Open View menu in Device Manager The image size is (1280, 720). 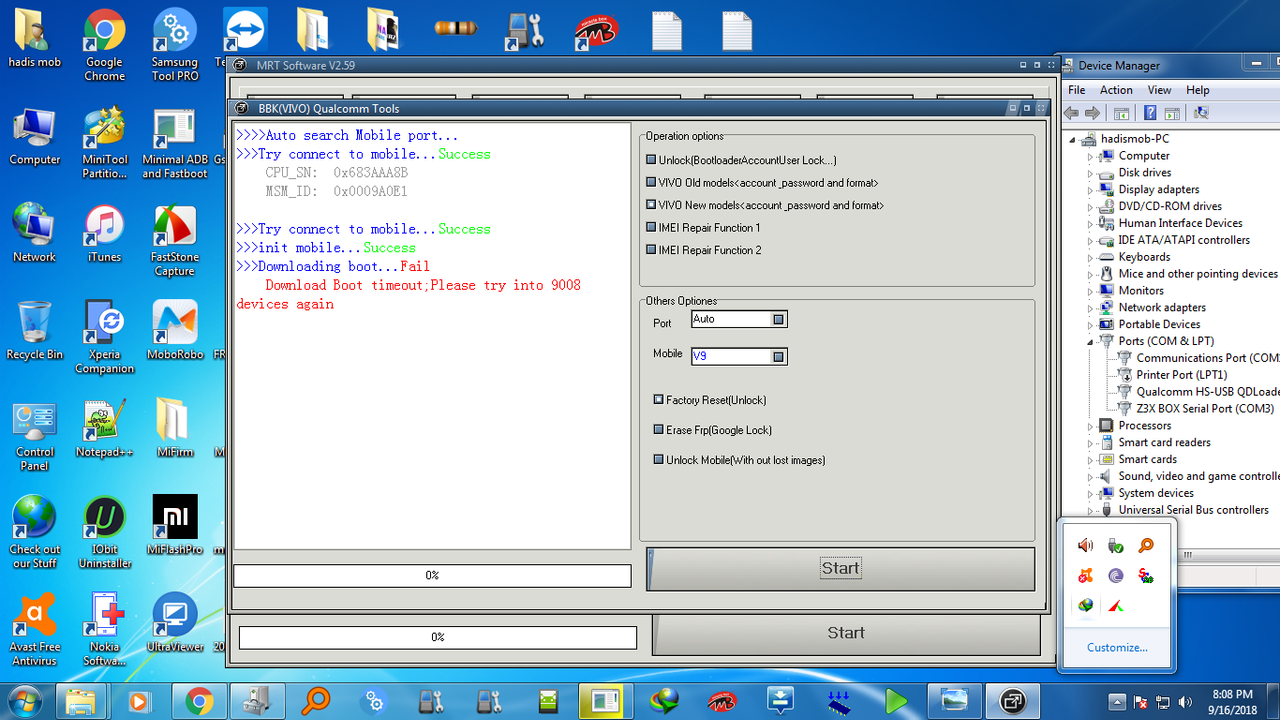[1159, 90]
